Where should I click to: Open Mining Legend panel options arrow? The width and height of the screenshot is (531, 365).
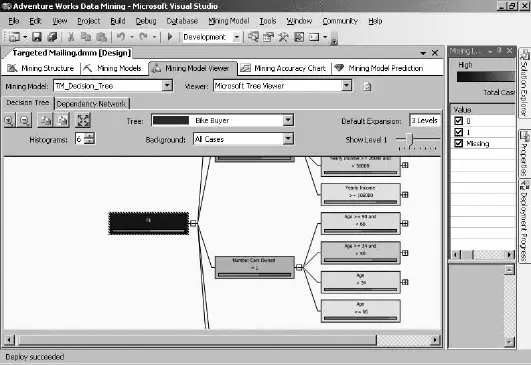[x=490, y=51]
